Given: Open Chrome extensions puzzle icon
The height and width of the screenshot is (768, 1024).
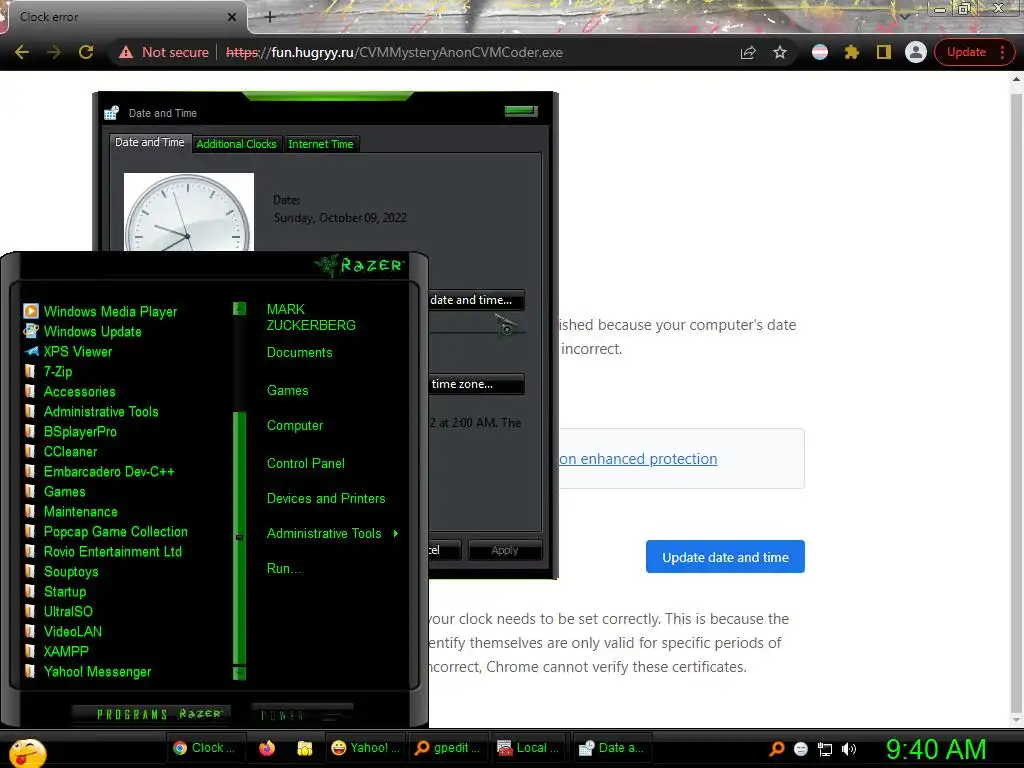Looking at the screenshot, I should (852, 52).
